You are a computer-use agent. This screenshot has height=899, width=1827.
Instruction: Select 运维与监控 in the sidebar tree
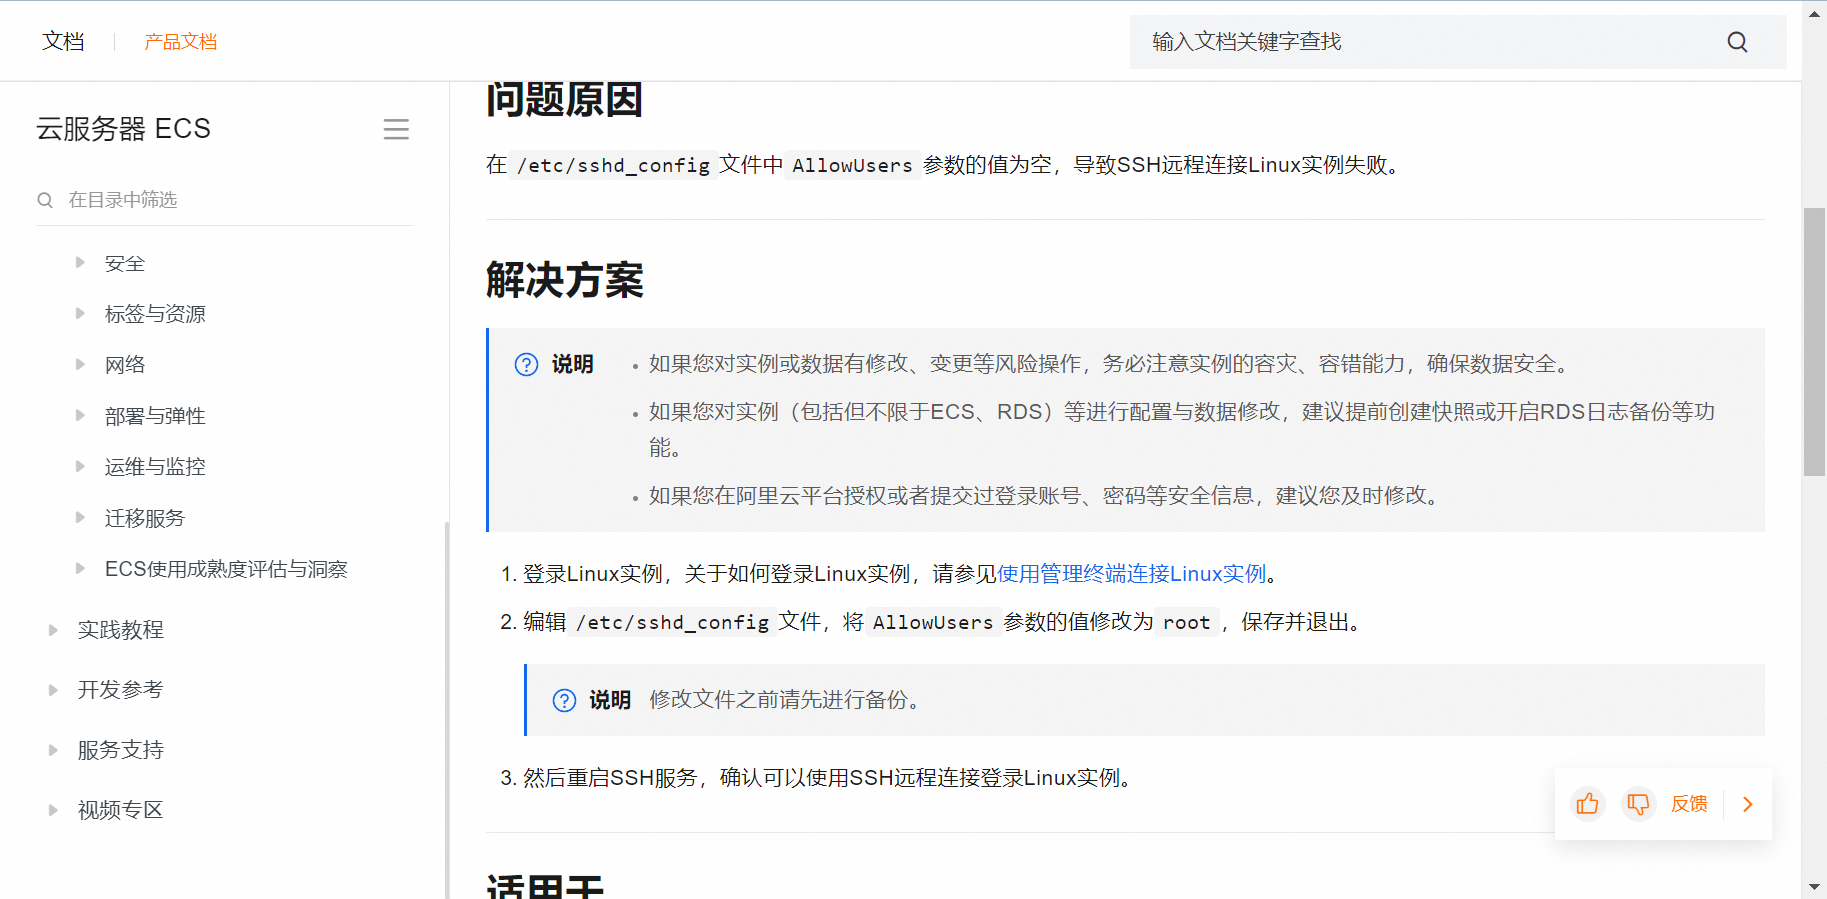point(155,467)
